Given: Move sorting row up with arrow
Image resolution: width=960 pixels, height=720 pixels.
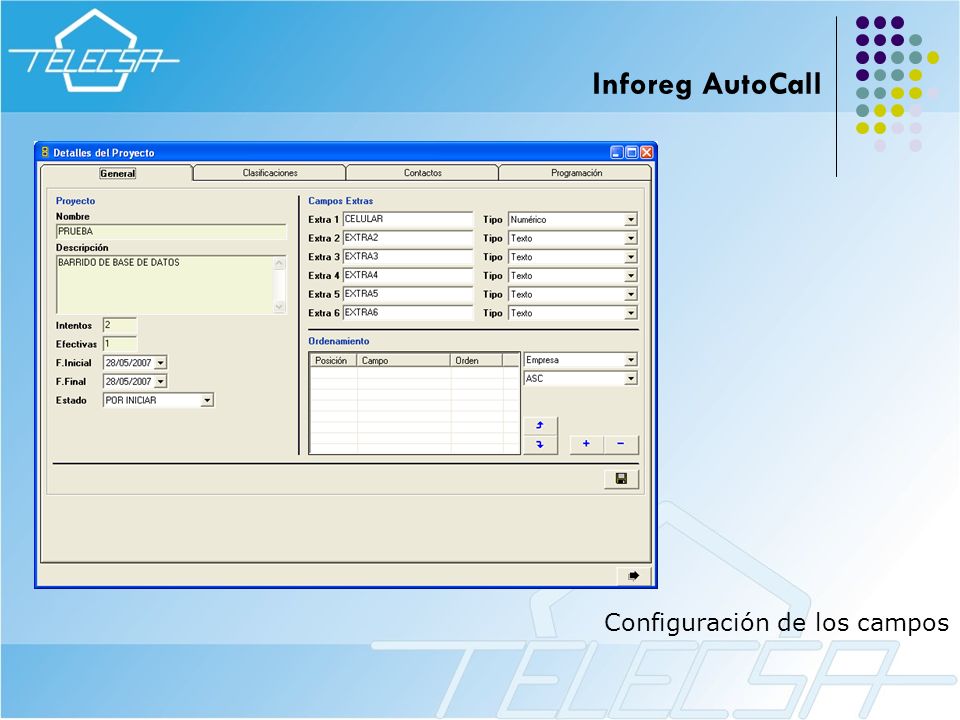Looking at the screenshot, I should click(540, 425).
